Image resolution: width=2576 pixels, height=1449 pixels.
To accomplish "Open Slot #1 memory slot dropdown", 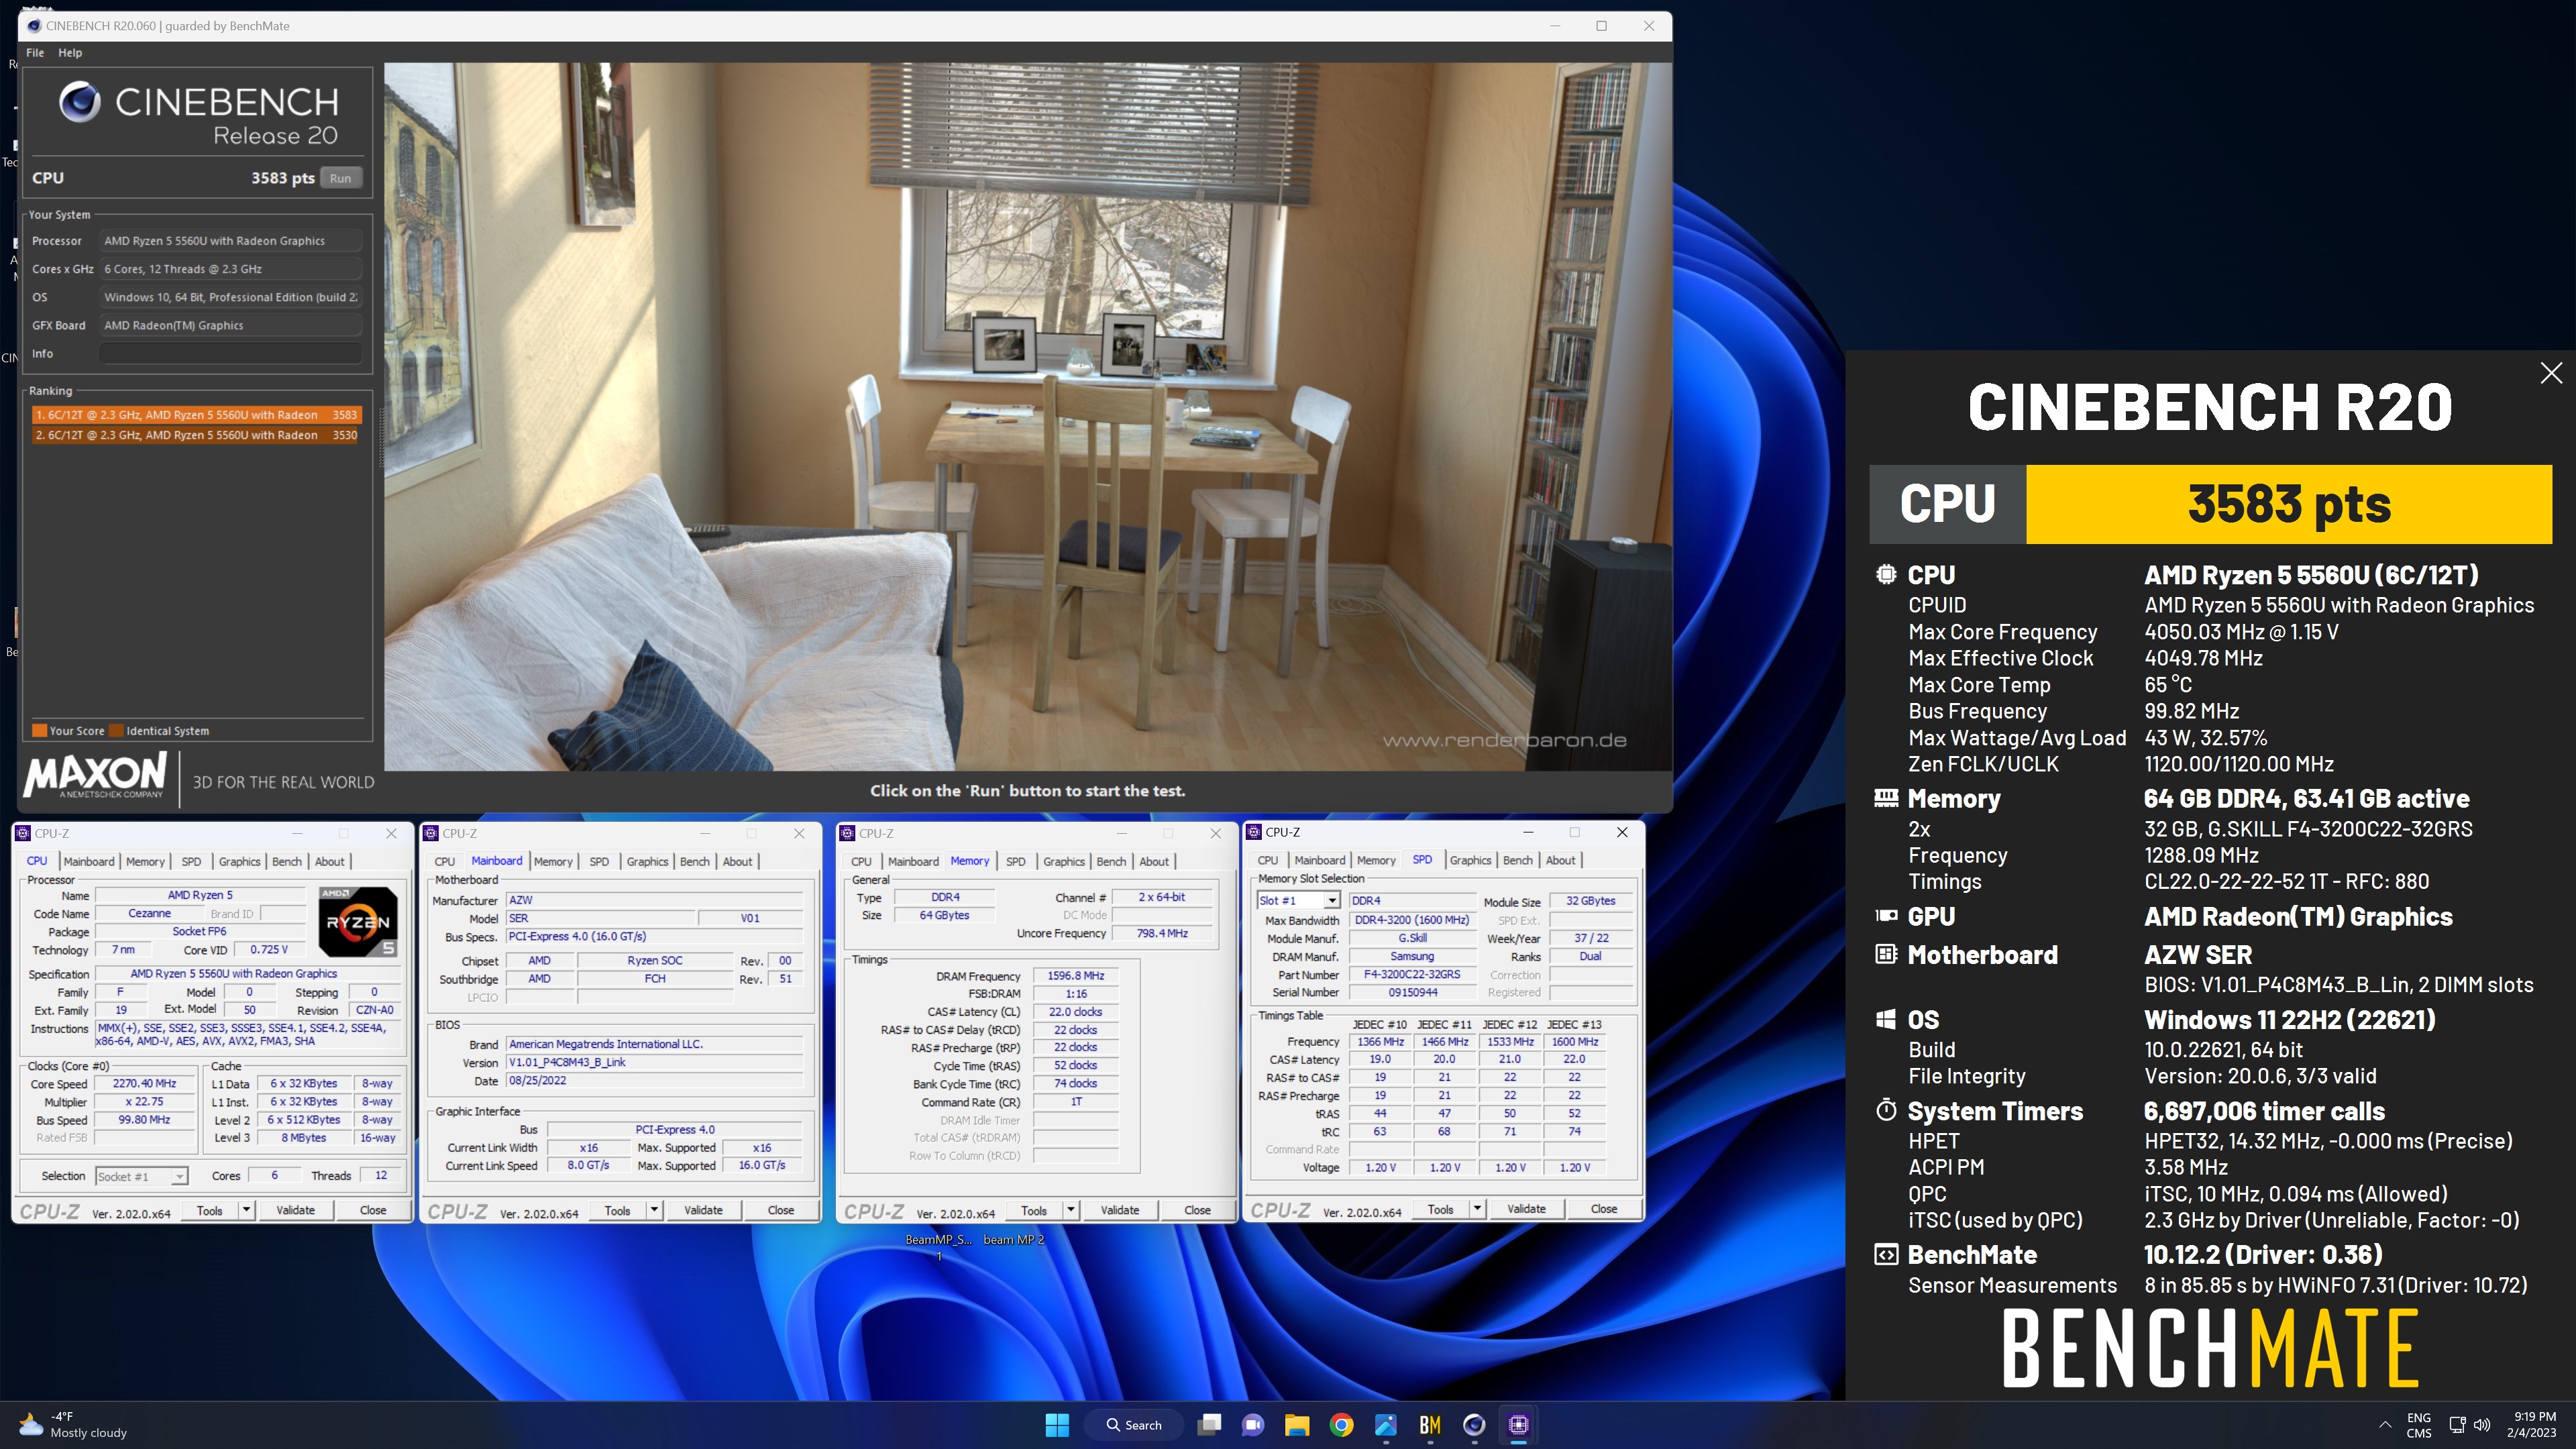I will coord(1297,900).
